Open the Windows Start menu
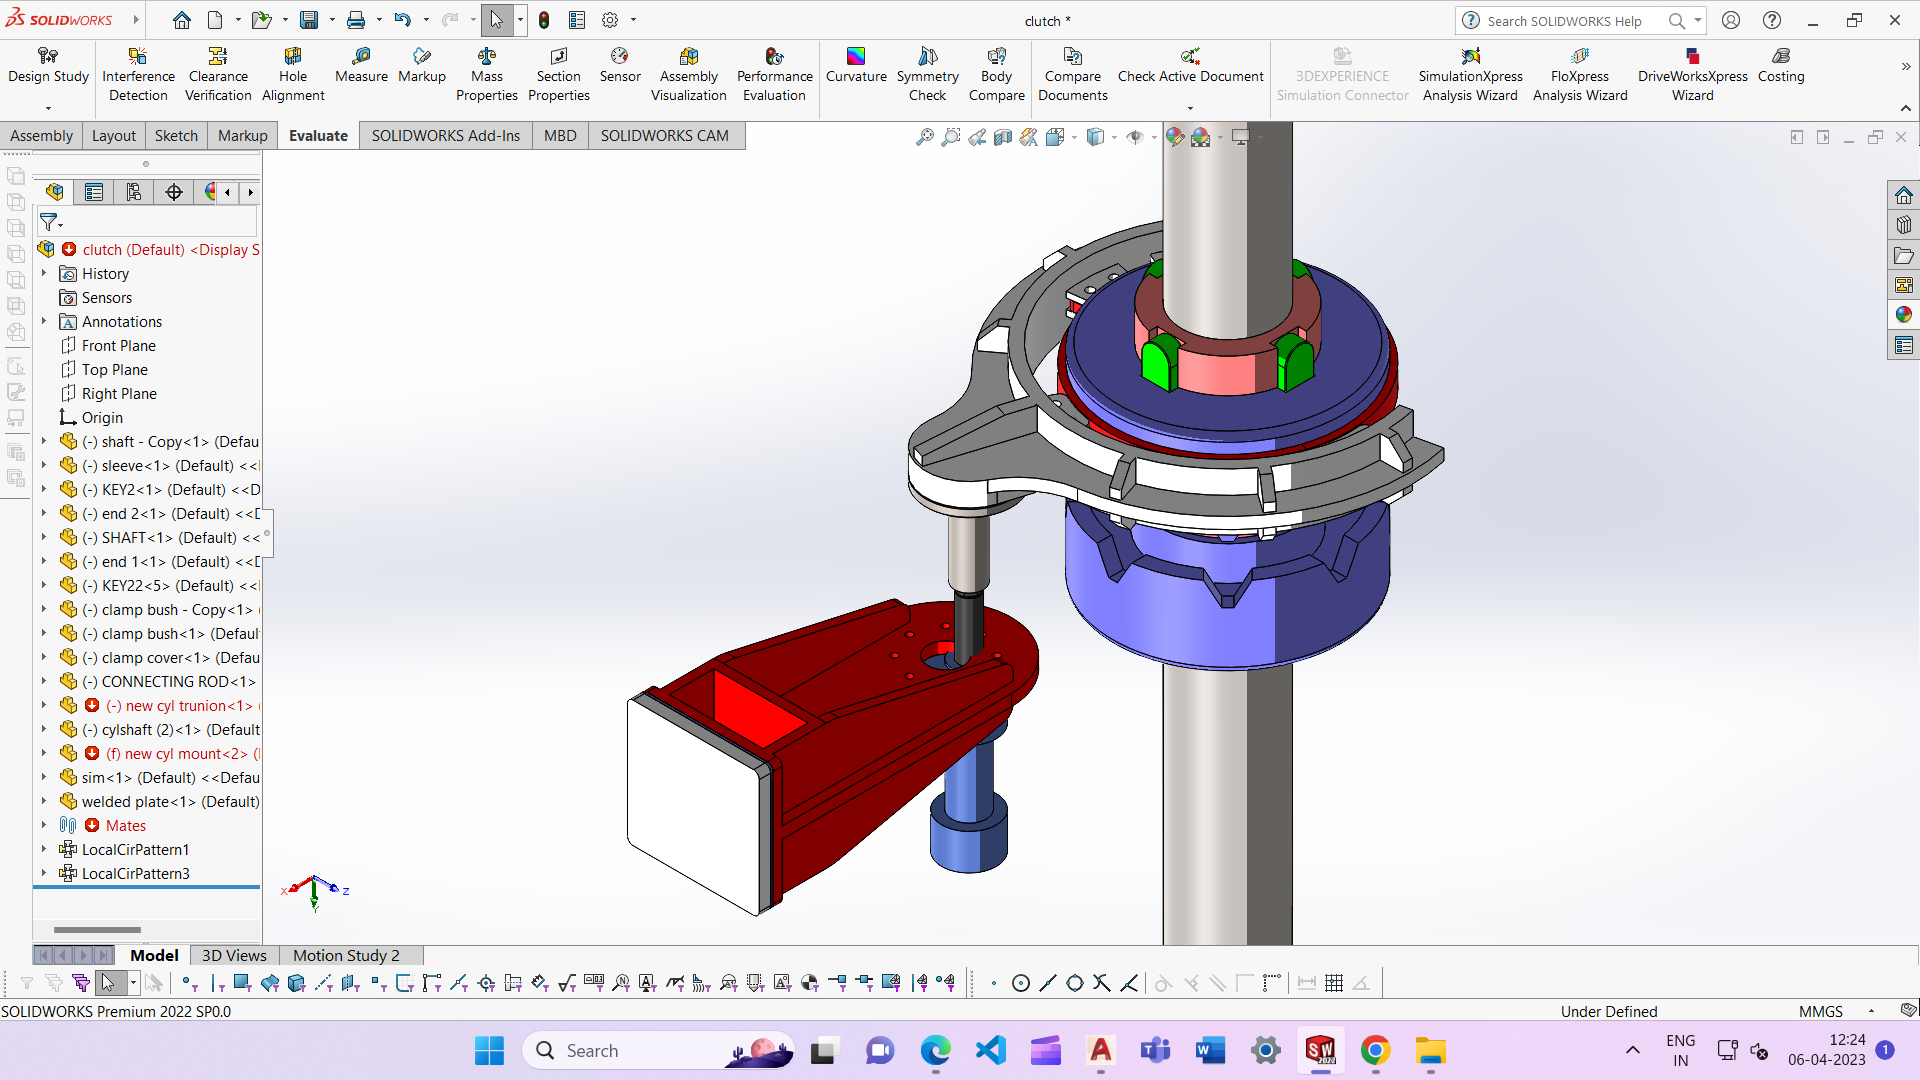1920x1080 pixels. pos(489,1050)
